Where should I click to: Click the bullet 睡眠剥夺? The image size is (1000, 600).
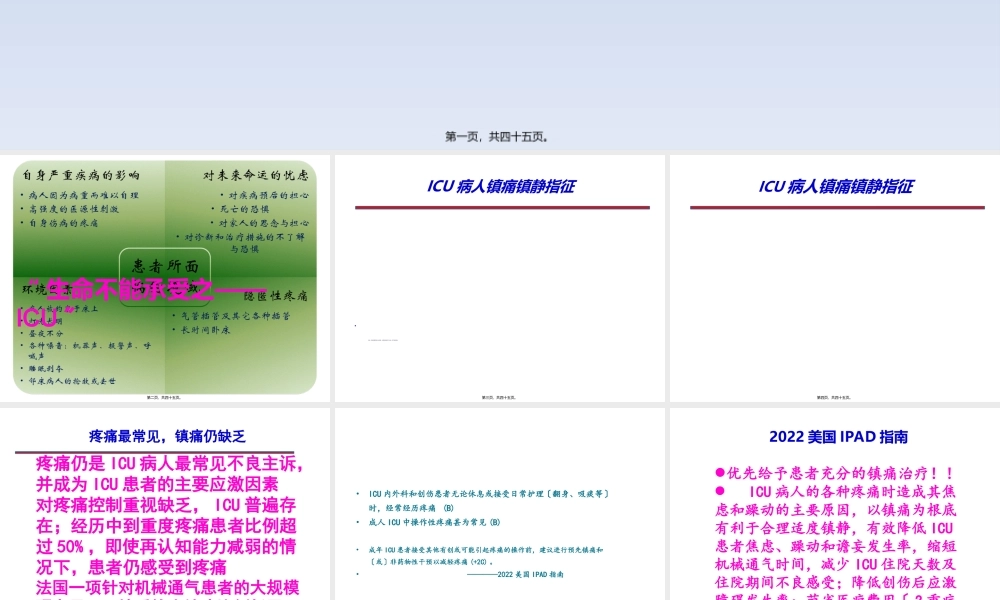point(46,369)
